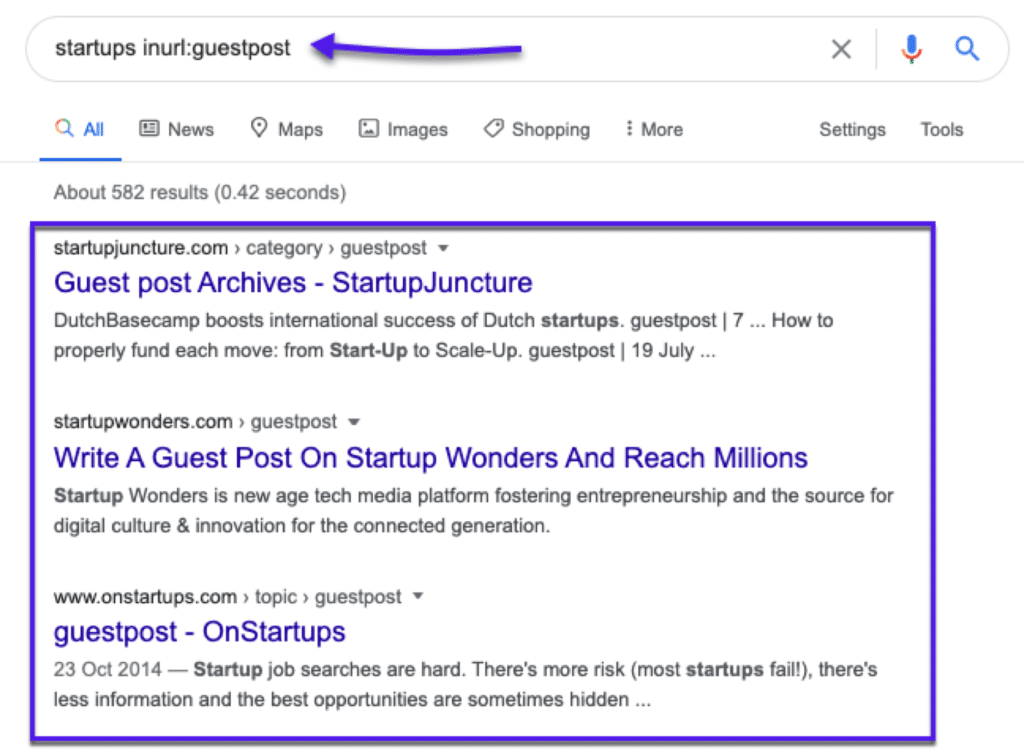Open Settings for search
Viewport: 1024px width, 752px height.
click(852, 129)
